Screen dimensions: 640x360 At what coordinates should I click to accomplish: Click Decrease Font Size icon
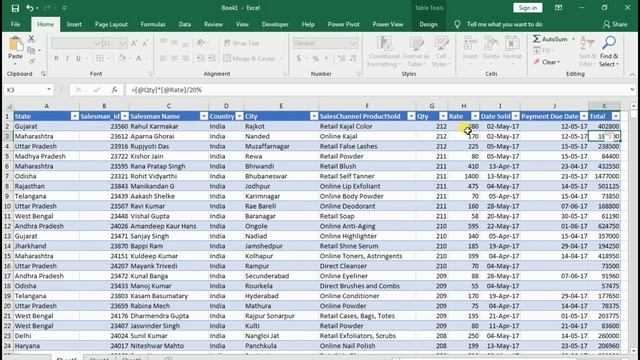tap(145, 43)
